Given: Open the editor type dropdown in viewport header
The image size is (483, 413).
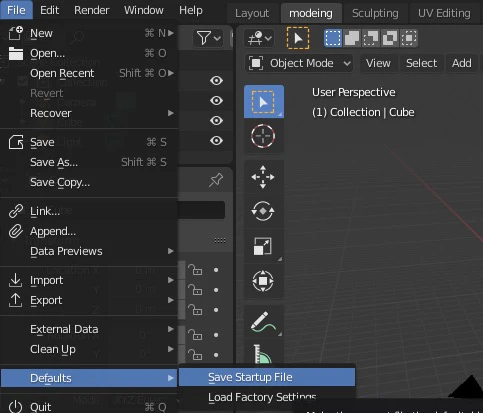Looking at the screenshot, I should click(x=259, y=38).
